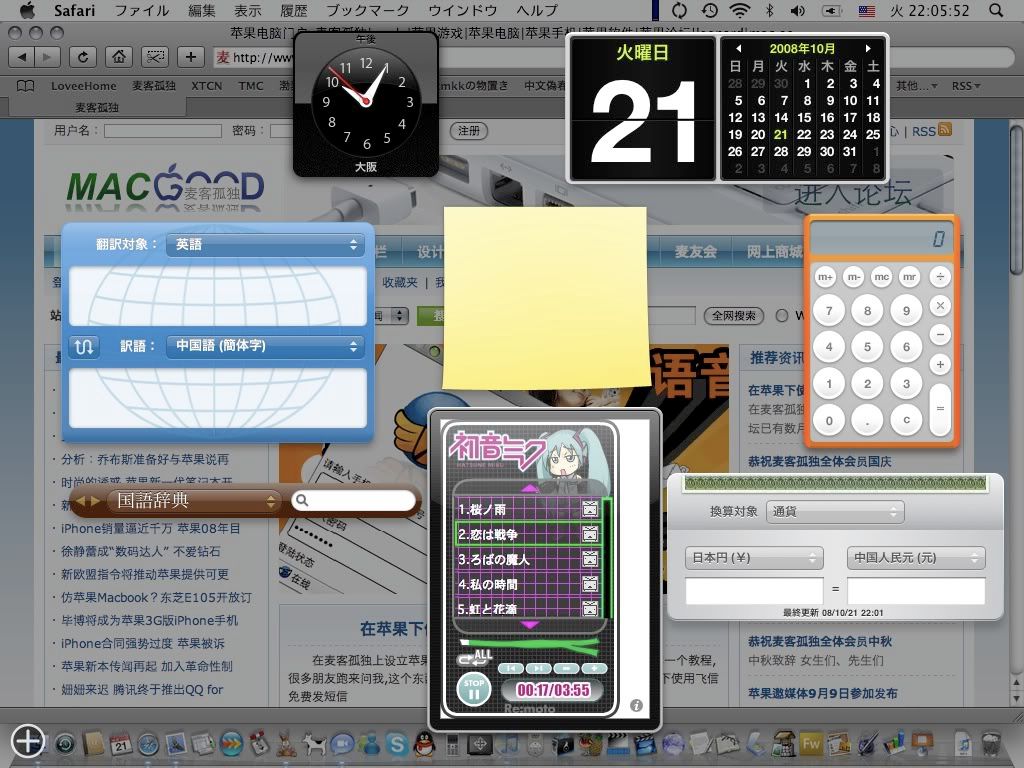Screen dimensions: 1024x768
Task: Raise volume with plus button in Miku player
Action: click(594, 668)
